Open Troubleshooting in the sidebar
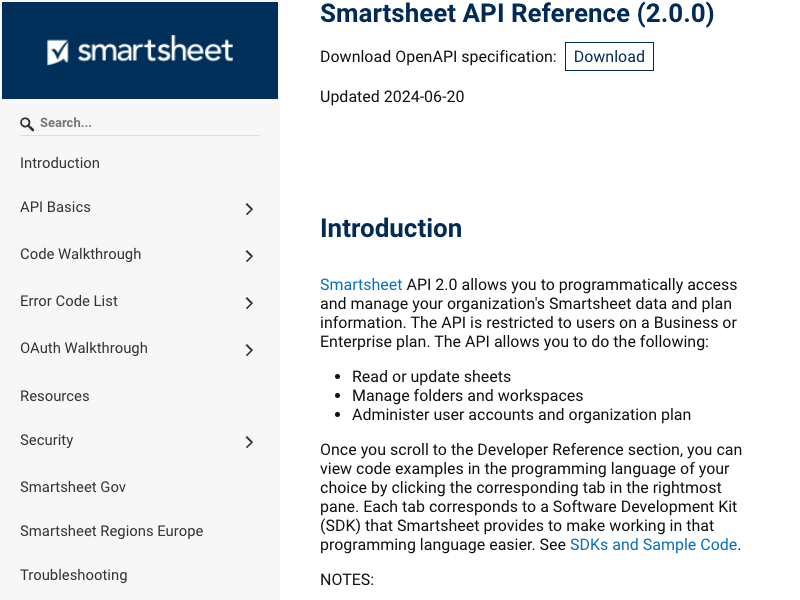This screenshot has height=600, width=800. tap(73, 575)
